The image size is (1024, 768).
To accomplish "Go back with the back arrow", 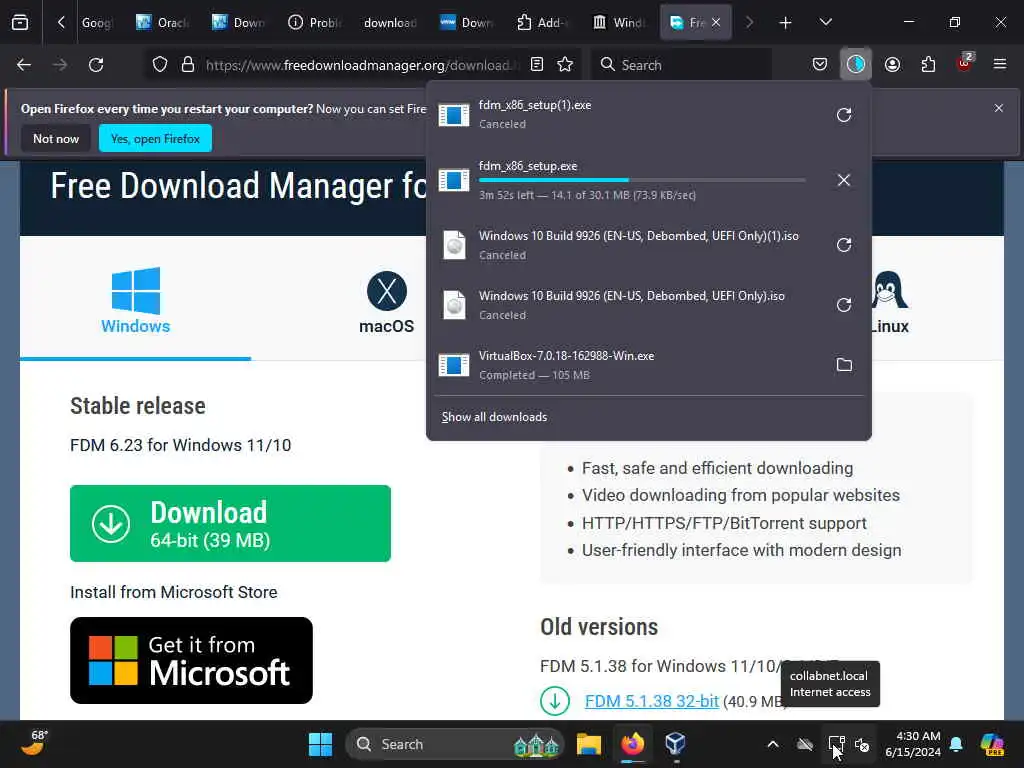I will click(24, 65).
